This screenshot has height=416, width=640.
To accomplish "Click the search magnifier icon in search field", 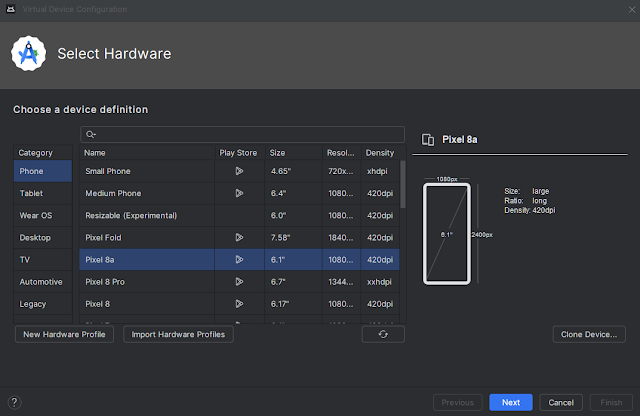I will tap(91, 134).
